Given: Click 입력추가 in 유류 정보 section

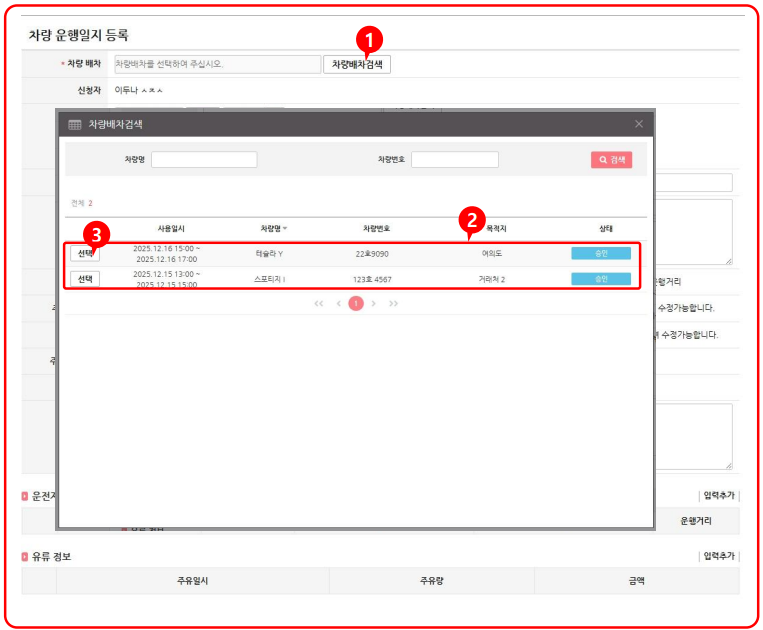Looking at the screenshot, I should point(718,555).
